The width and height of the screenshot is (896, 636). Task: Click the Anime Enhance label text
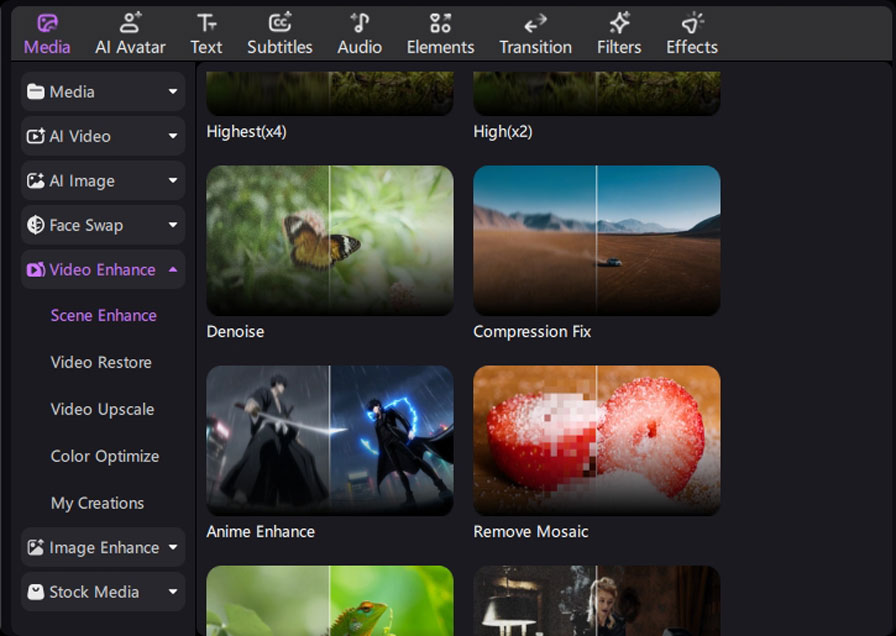(x=261, y=531)
